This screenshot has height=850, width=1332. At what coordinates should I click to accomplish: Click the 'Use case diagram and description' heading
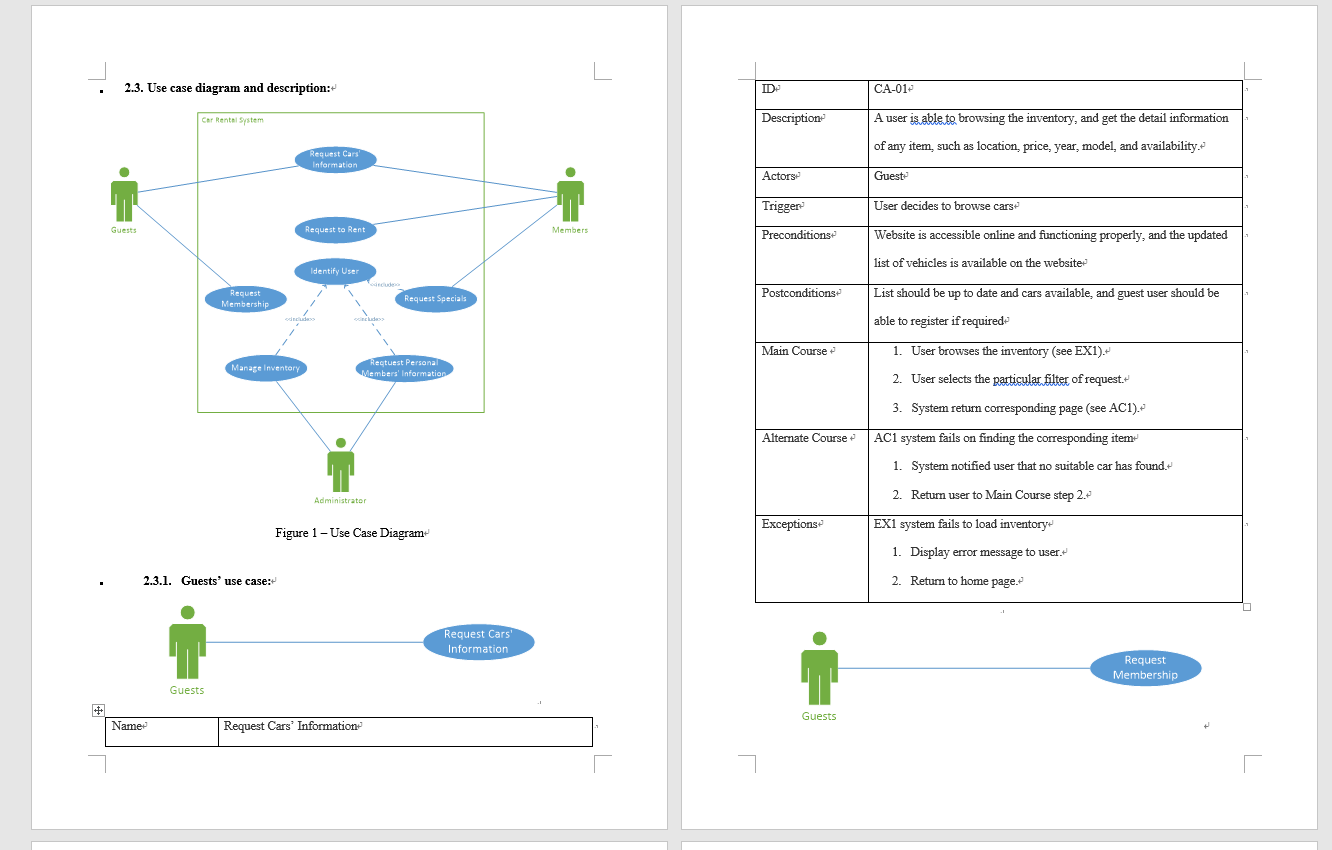[227, 88]
